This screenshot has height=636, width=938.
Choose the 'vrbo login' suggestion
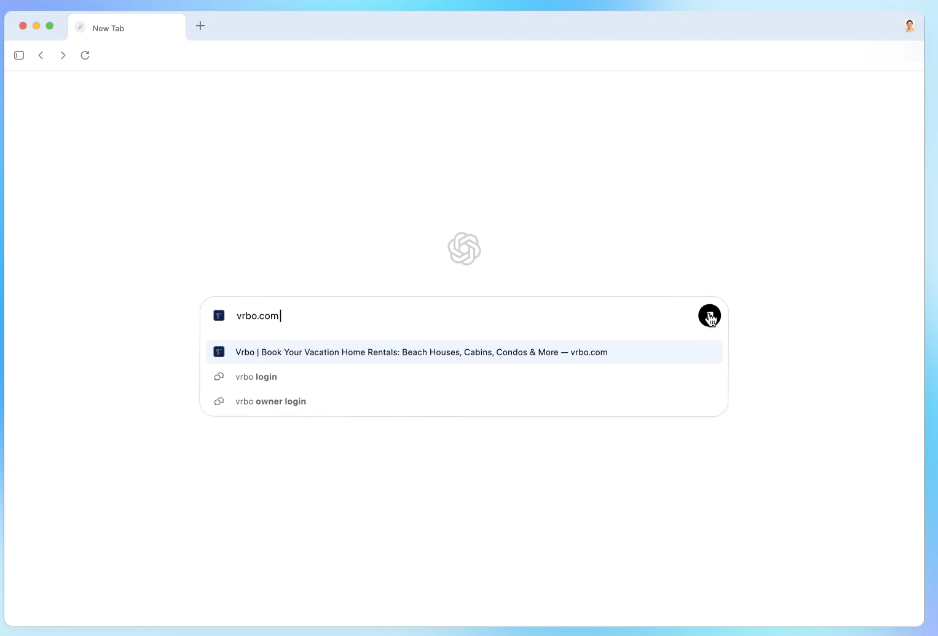click(x=256, y=377)
